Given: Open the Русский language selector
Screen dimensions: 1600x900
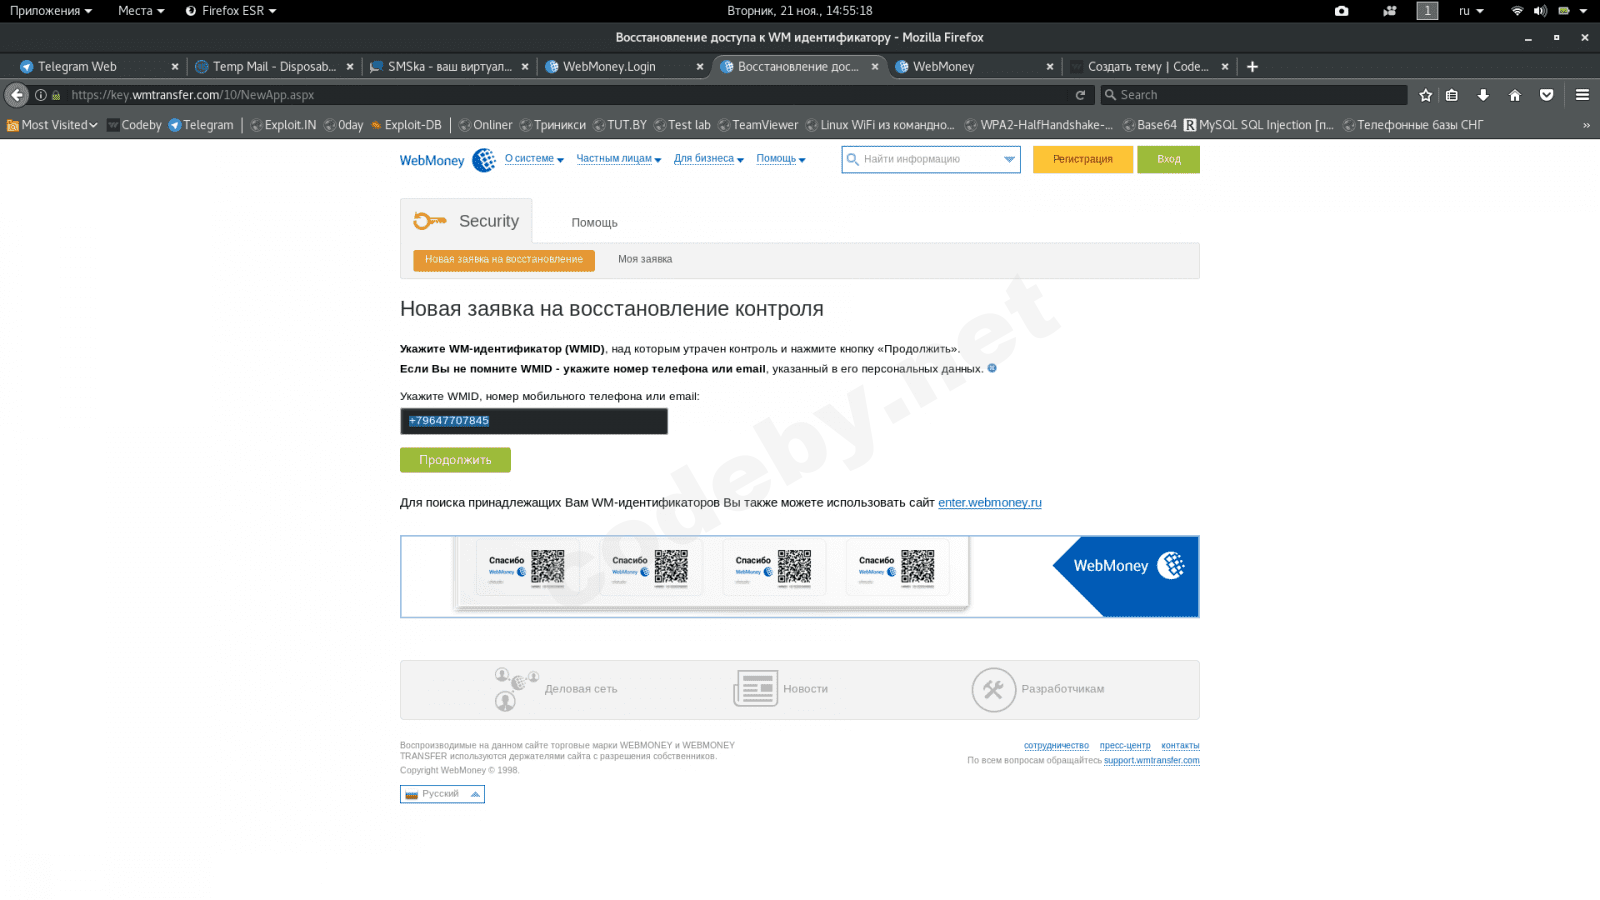Looking at the screenshot, I should click(x=442, y=794).
